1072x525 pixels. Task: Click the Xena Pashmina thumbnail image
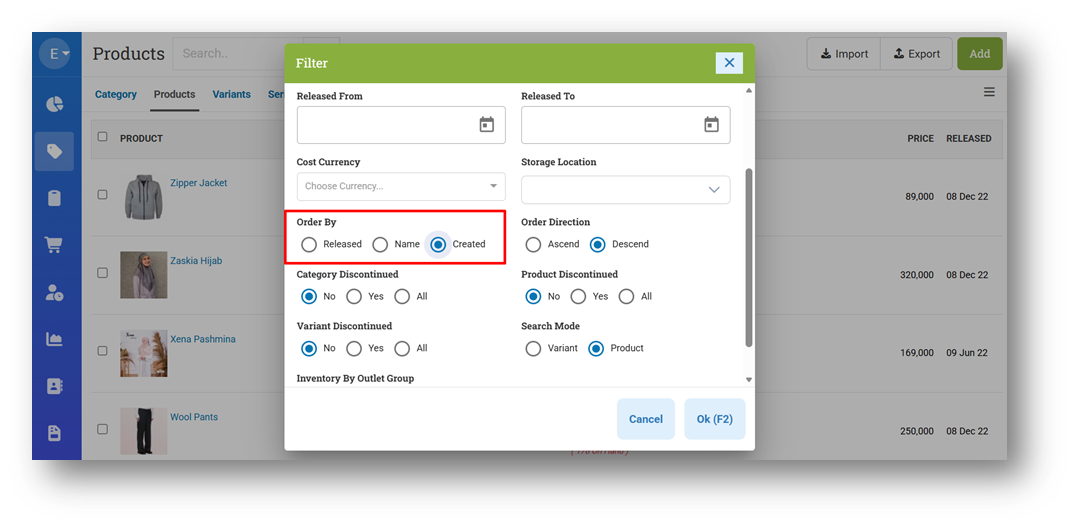coord(144,353)
